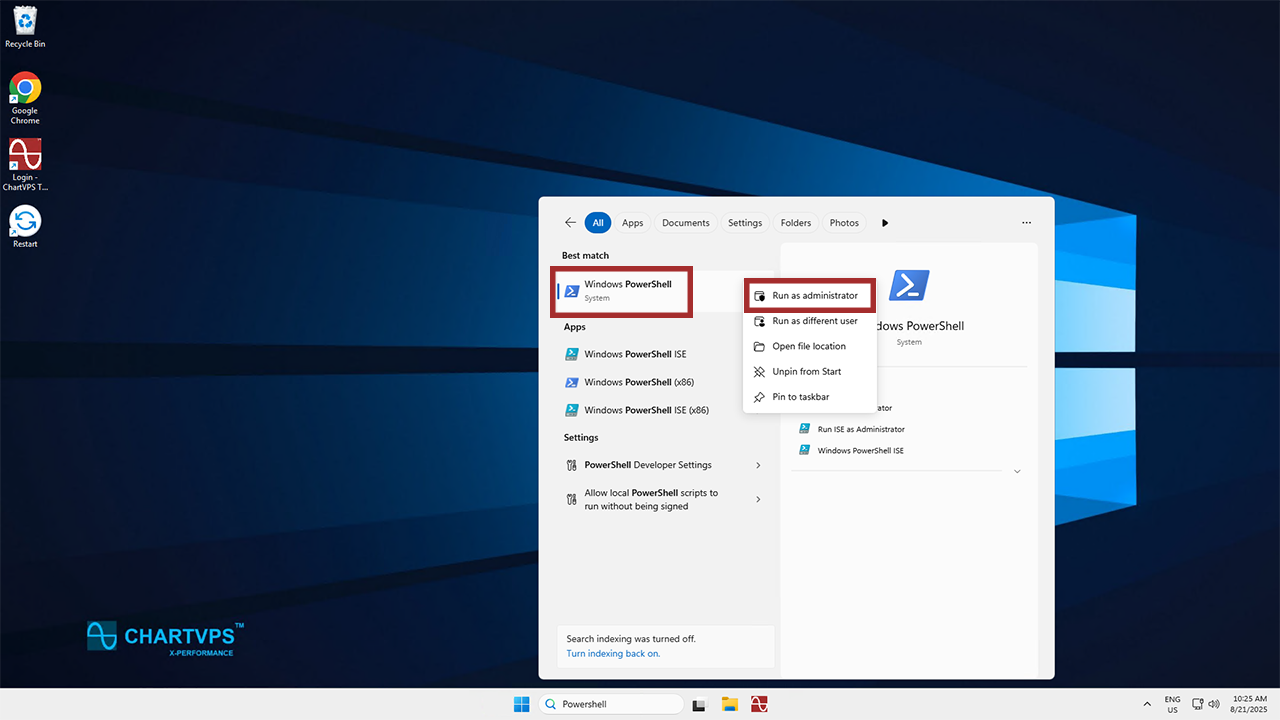The height and width of the screenshot is (720, 1280).
Task: Expand PowerShell Developer Settings chevron
Action: [758, 465]
